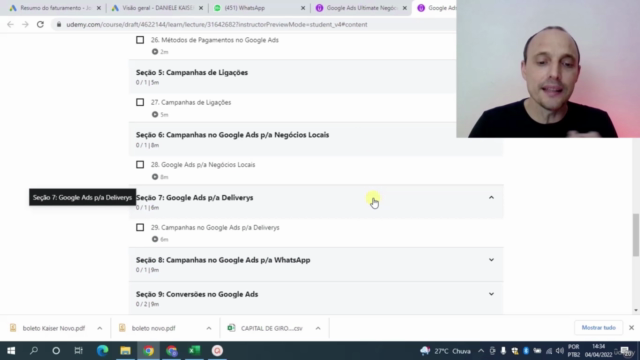Close the WhatsApp tab
The width and height of the screenshot is (640, 360).
tap(302, 8)
